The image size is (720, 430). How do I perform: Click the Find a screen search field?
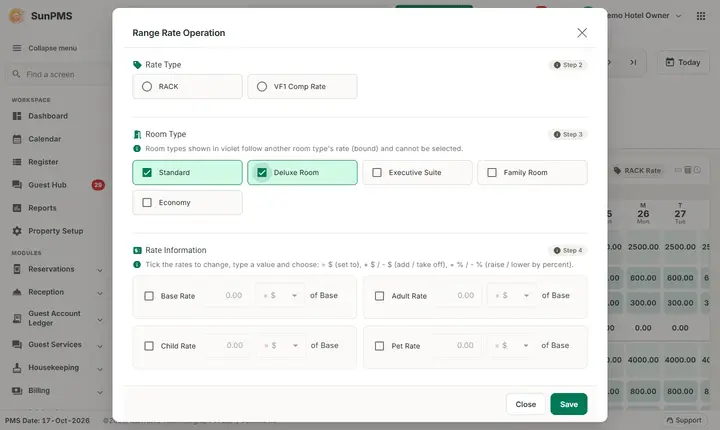[59, 74]
